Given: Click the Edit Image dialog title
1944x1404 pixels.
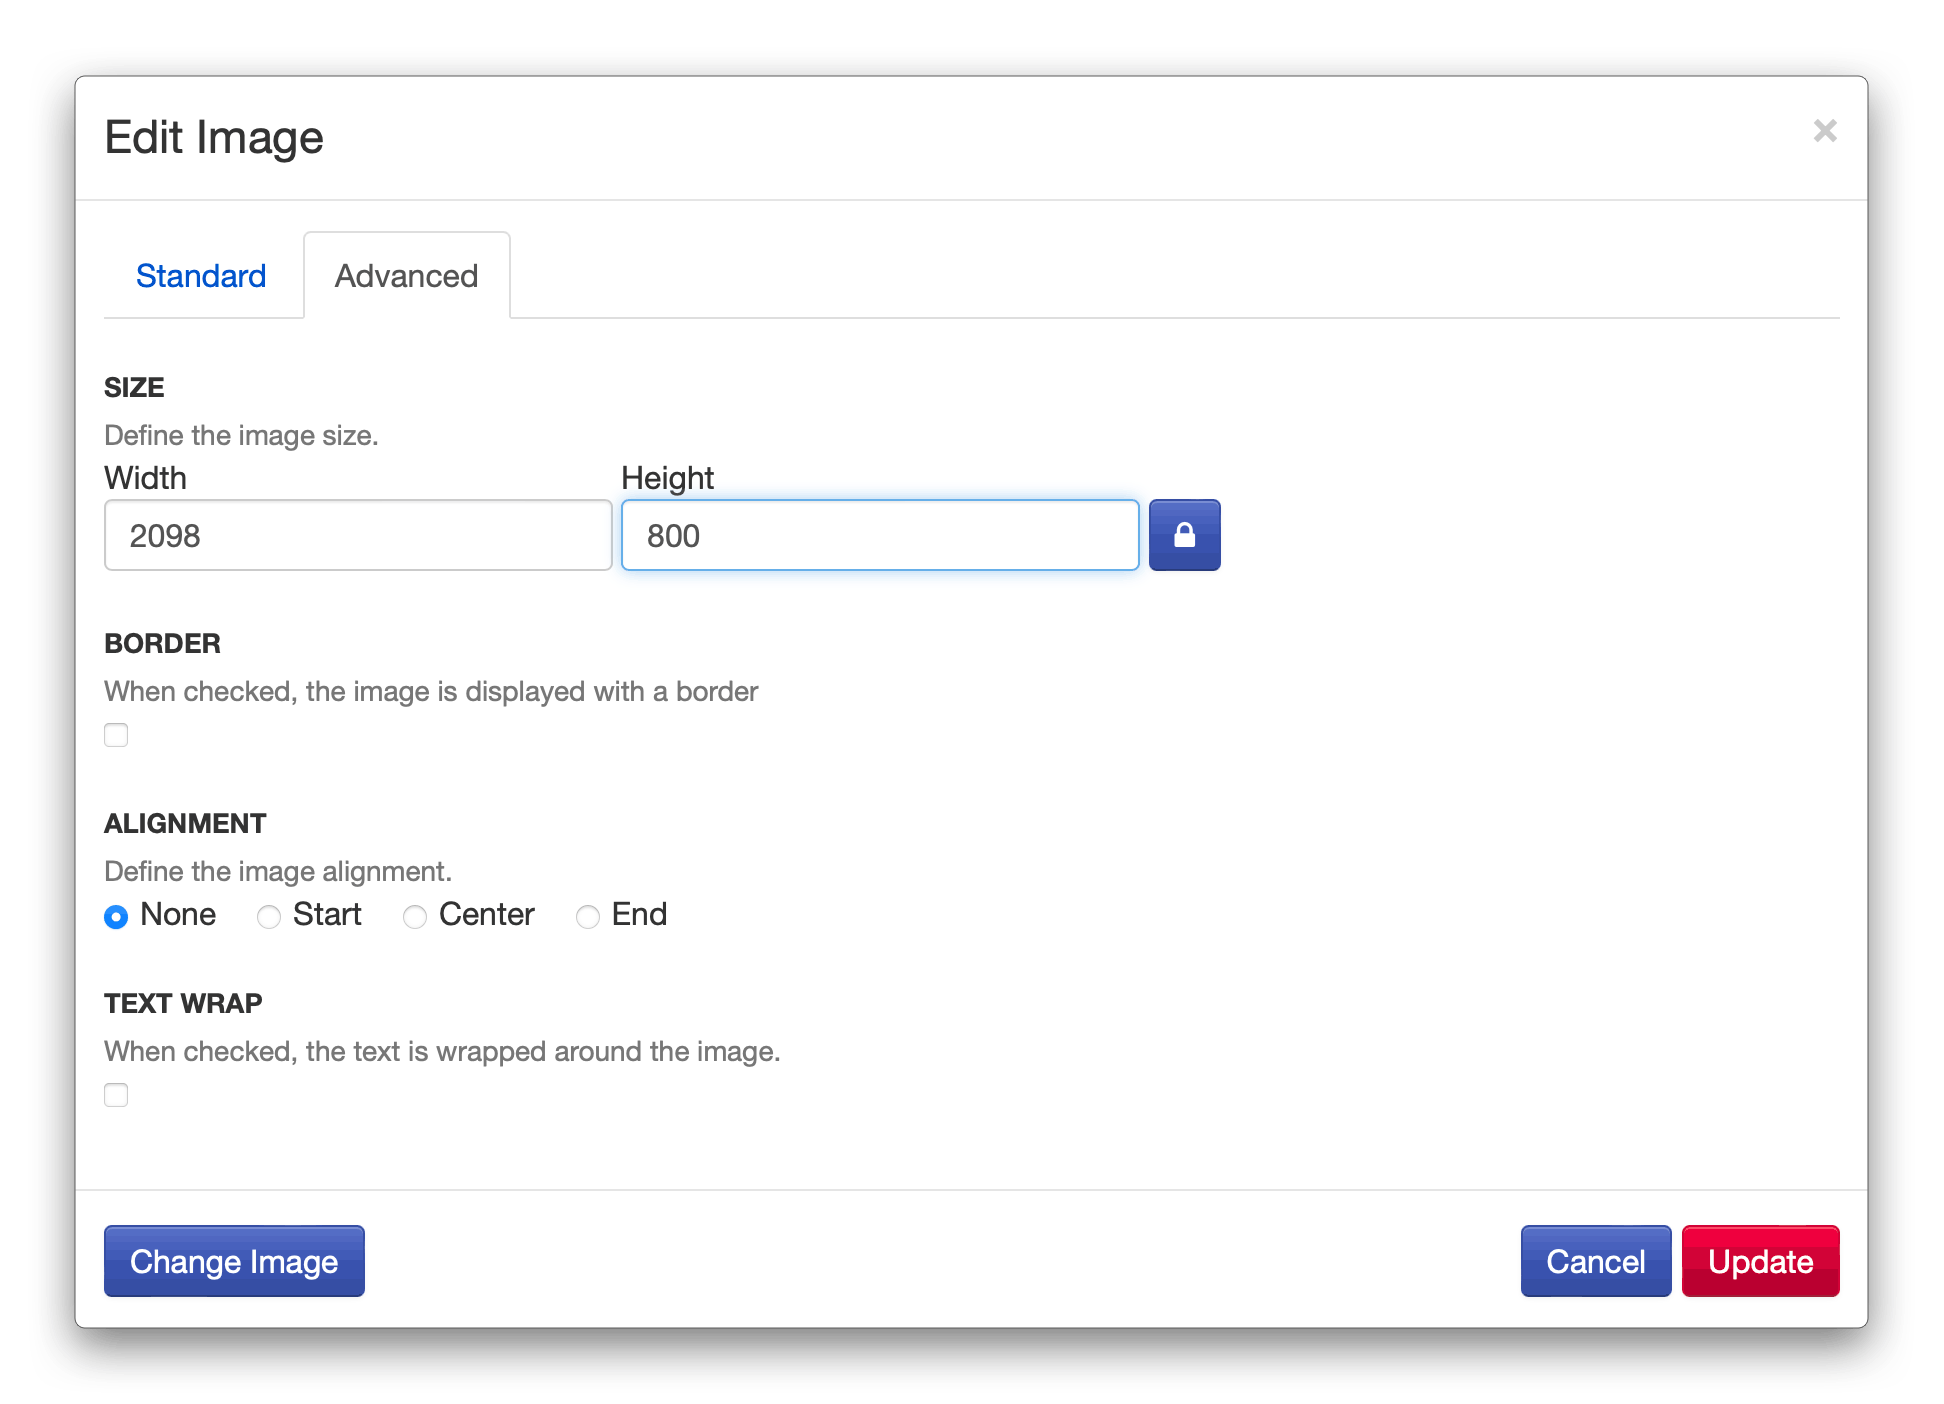Looking at the screenshot, I should click(214, 137).
